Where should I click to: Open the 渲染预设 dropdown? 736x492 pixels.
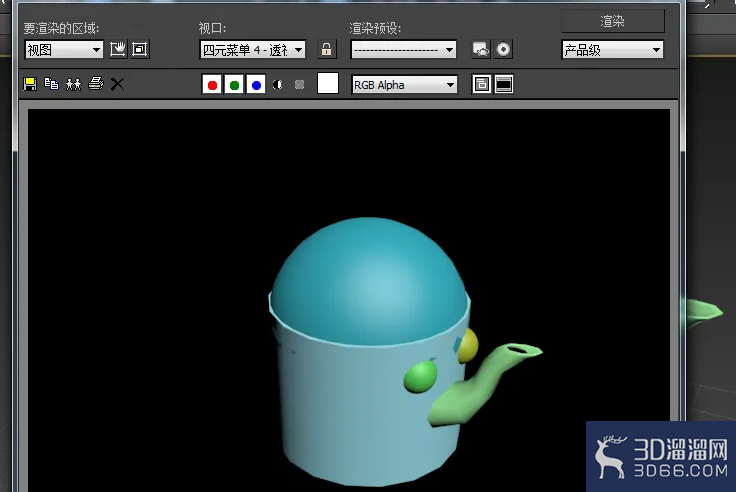[x=404, y=50]
